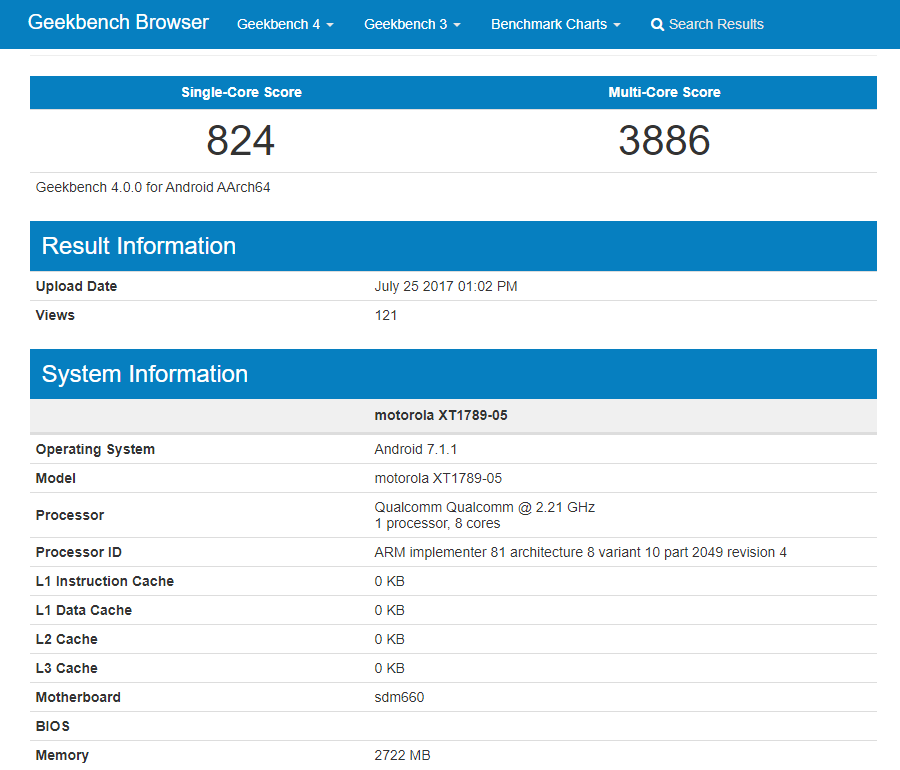Select the L1 Instruction Cache 0 KB value
The image size is (900, 770).
click(x=390, y=582)
